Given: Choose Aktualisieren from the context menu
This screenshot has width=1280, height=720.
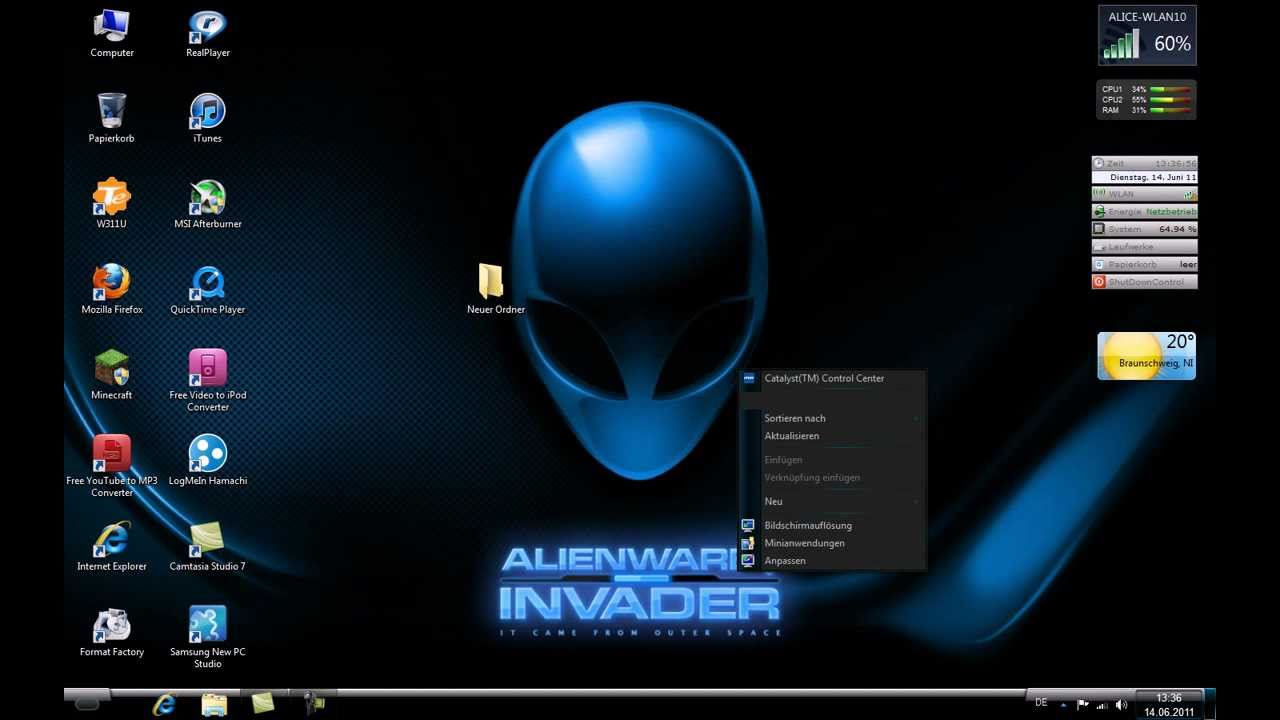Looking at the screenshot, I should click(x=833, y=436).
